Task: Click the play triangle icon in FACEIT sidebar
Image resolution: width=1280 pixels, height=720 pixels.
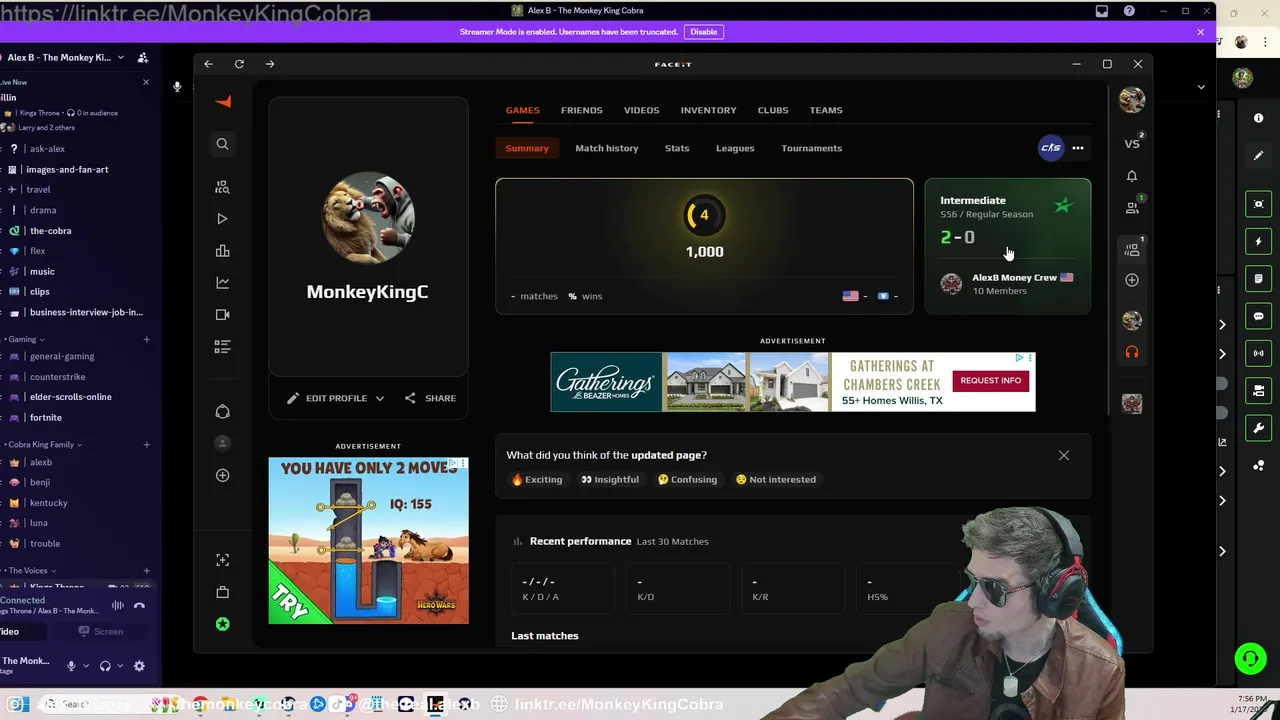Action: click(x=222, y=219)
